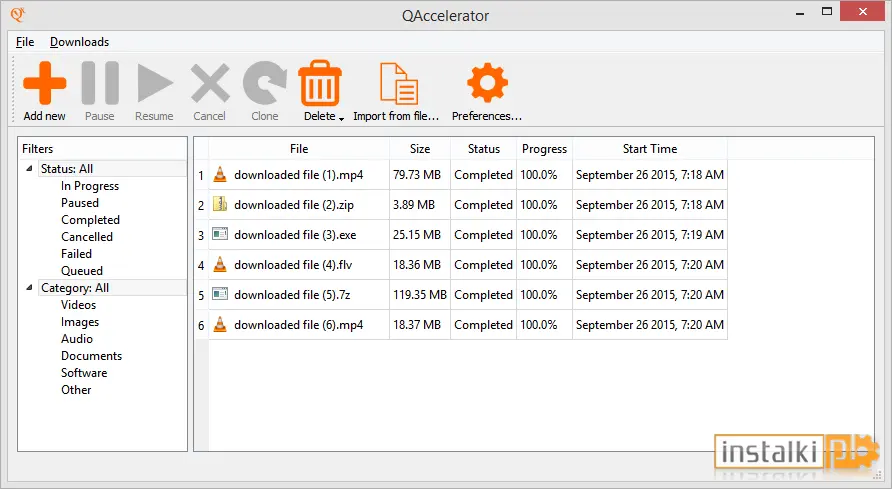Click the Add new plus icon

coord(44,83)
